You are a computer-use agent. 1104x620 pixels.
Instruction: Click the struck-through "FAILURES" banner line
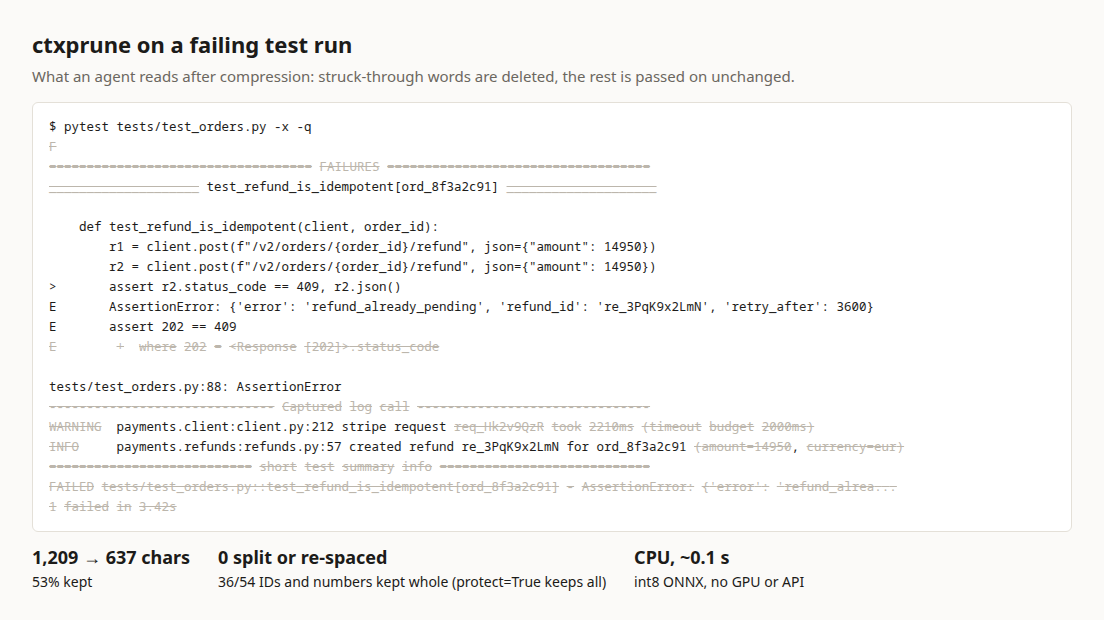349,167
